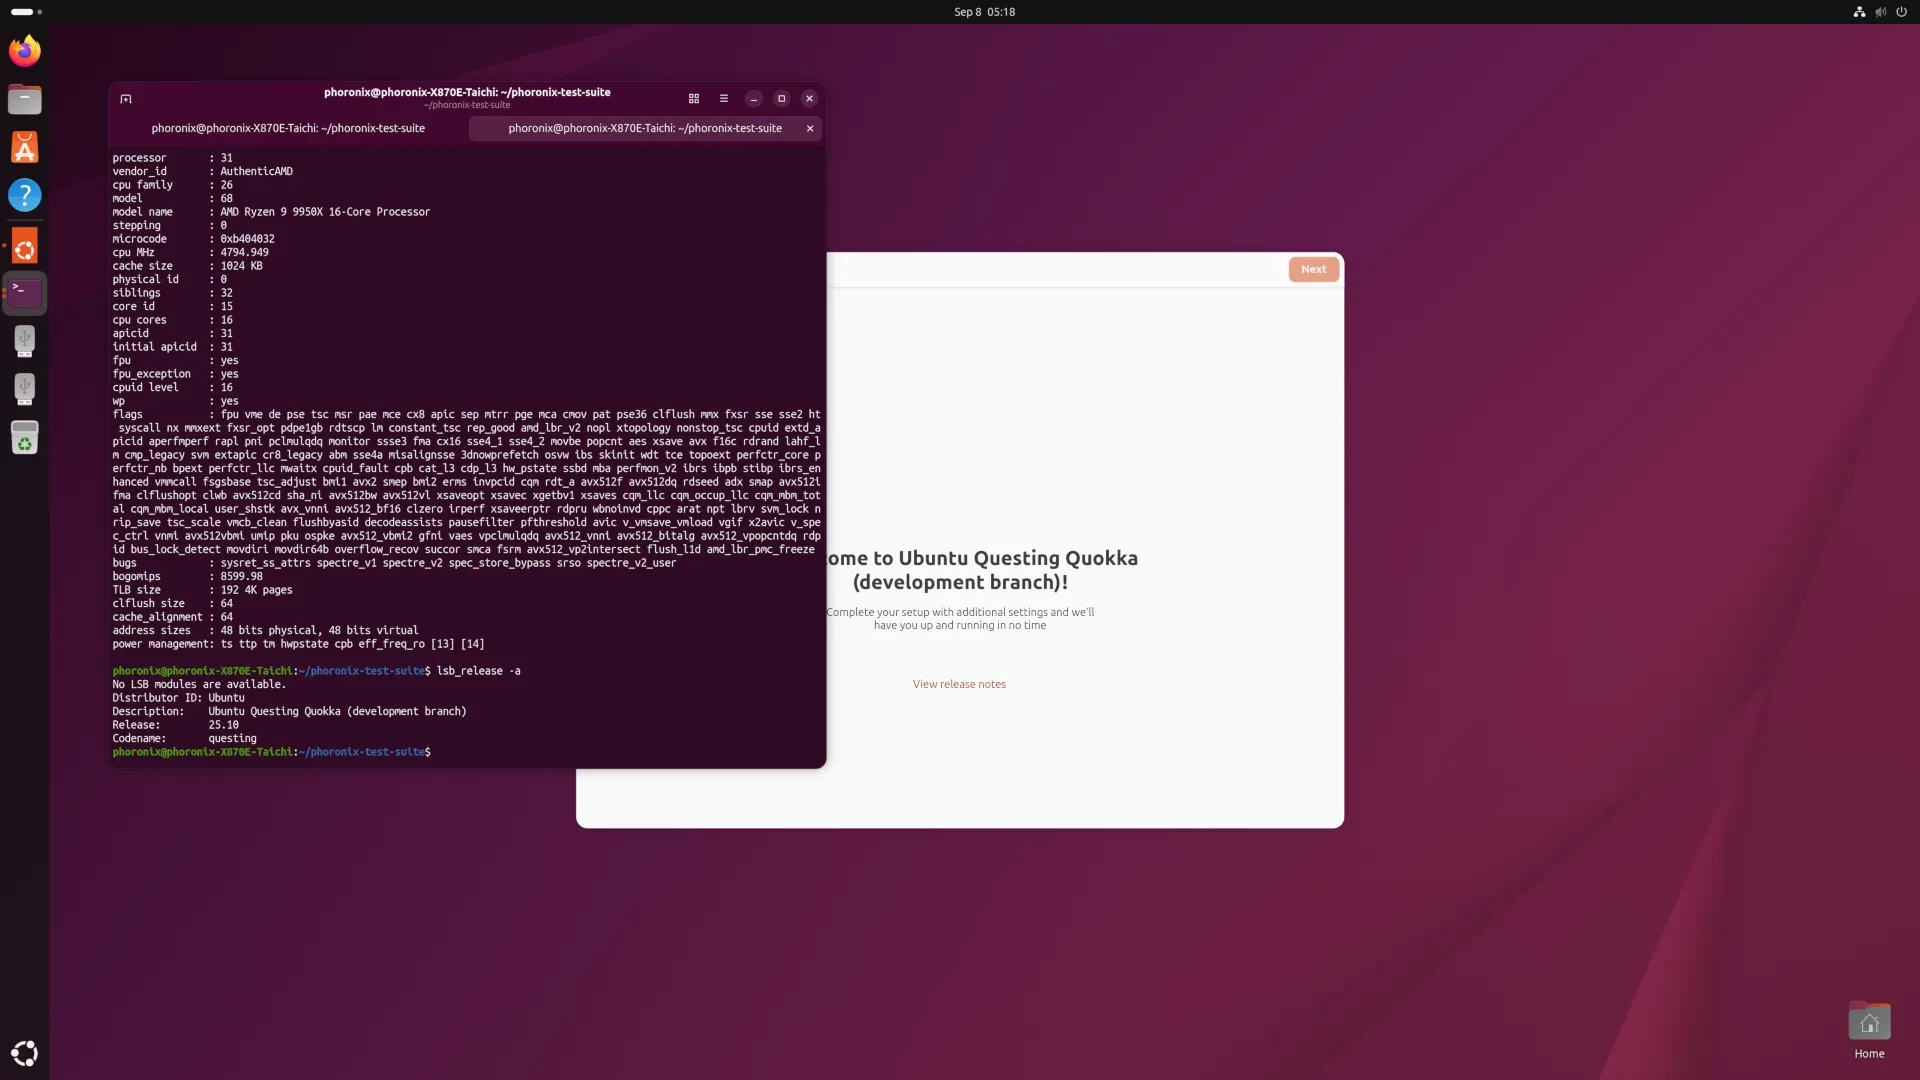The height and width of the screenshot is (1080, 1920).
Task: Open Help app from dock
Action: coord(25,195)
